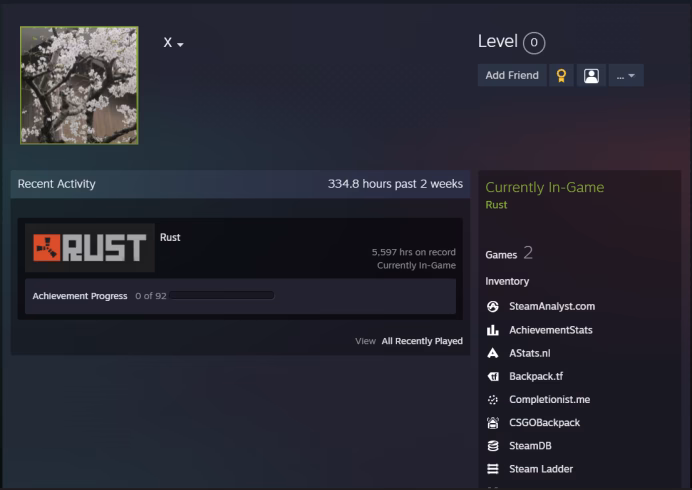Open the Completionist.me link
Image resolution: width=692 pixels, height=490 pixels.
coord(549,400)
